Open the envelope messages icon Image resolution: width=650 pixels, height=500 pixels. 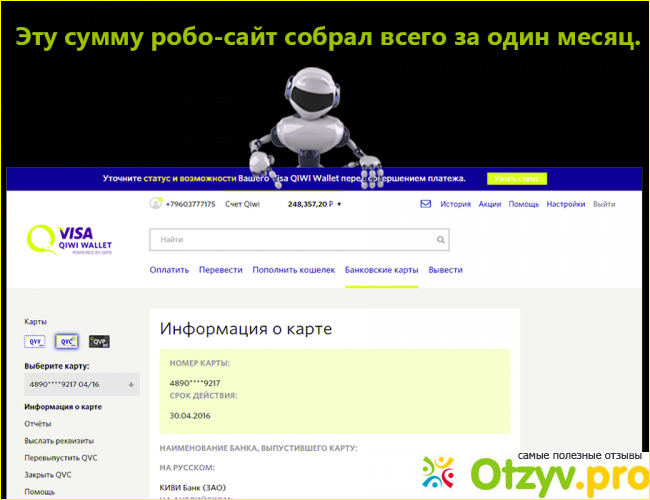[x=425, y=204]
